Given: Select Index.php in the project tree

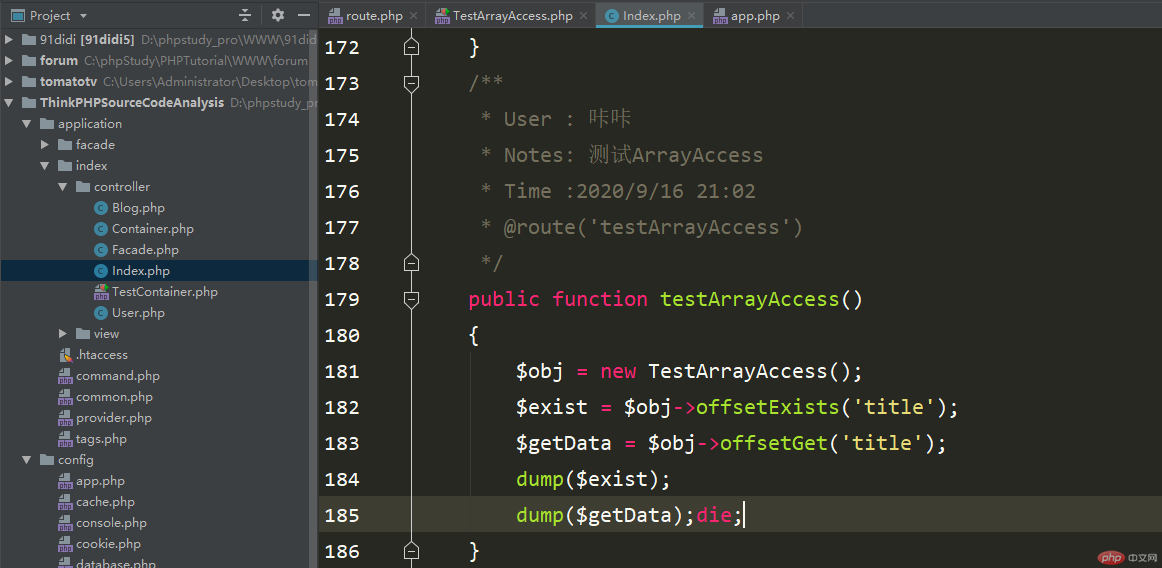Looking at the screenshot, I should tap(141, 271).
